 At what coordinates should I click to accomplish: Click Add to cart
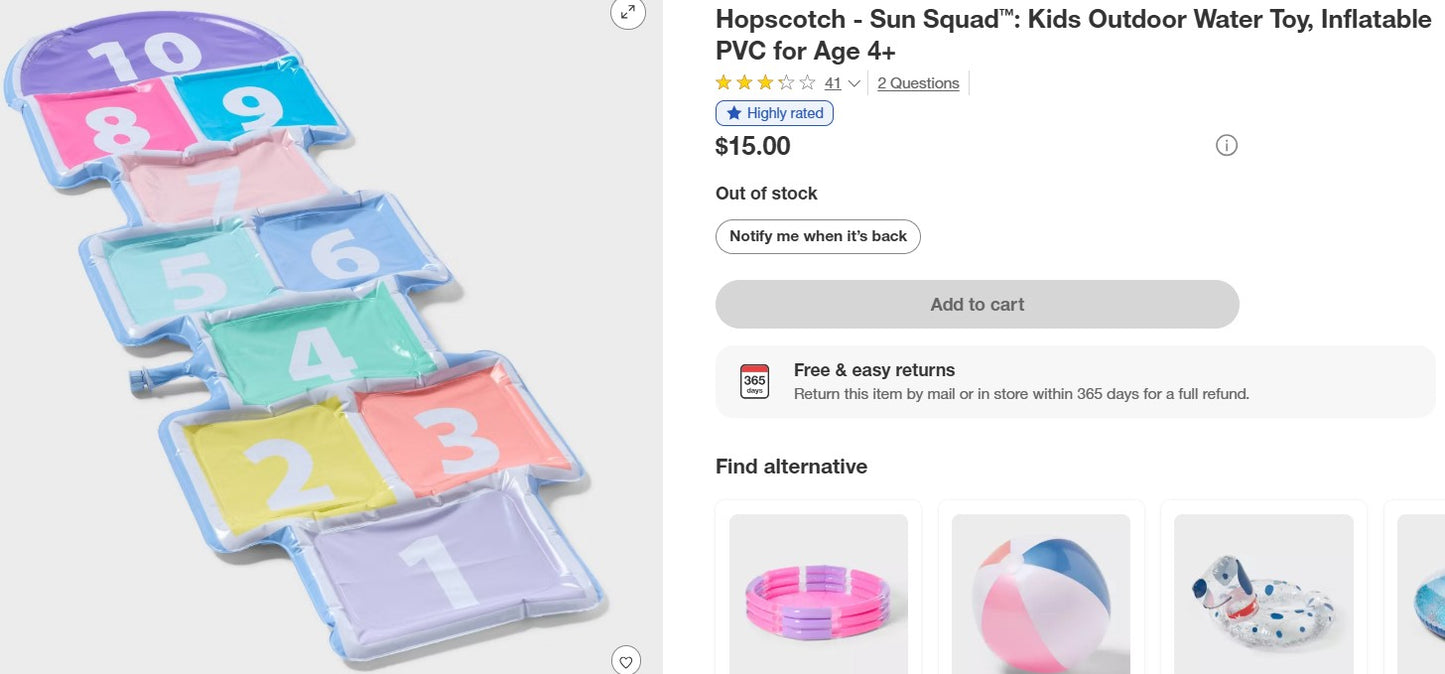click(x=976, y=304)
